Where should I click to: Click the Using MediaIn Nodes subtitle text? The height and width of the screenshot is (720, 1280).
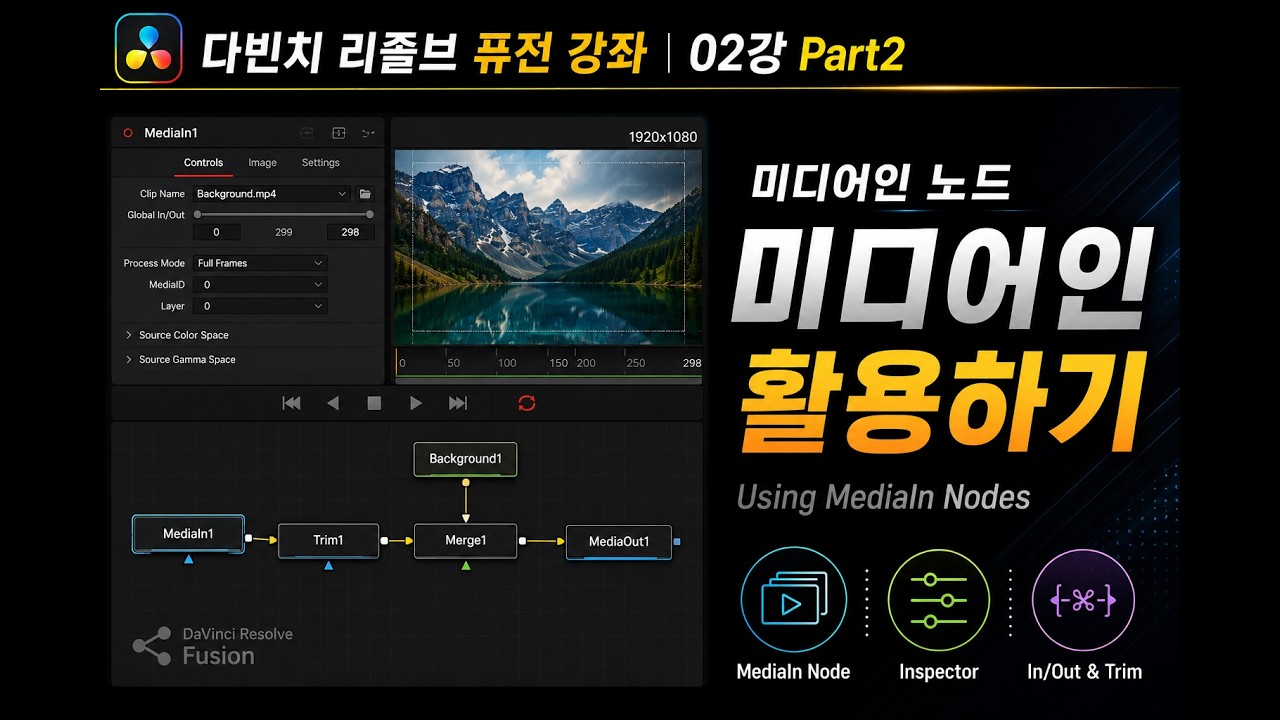coord(883,496)
